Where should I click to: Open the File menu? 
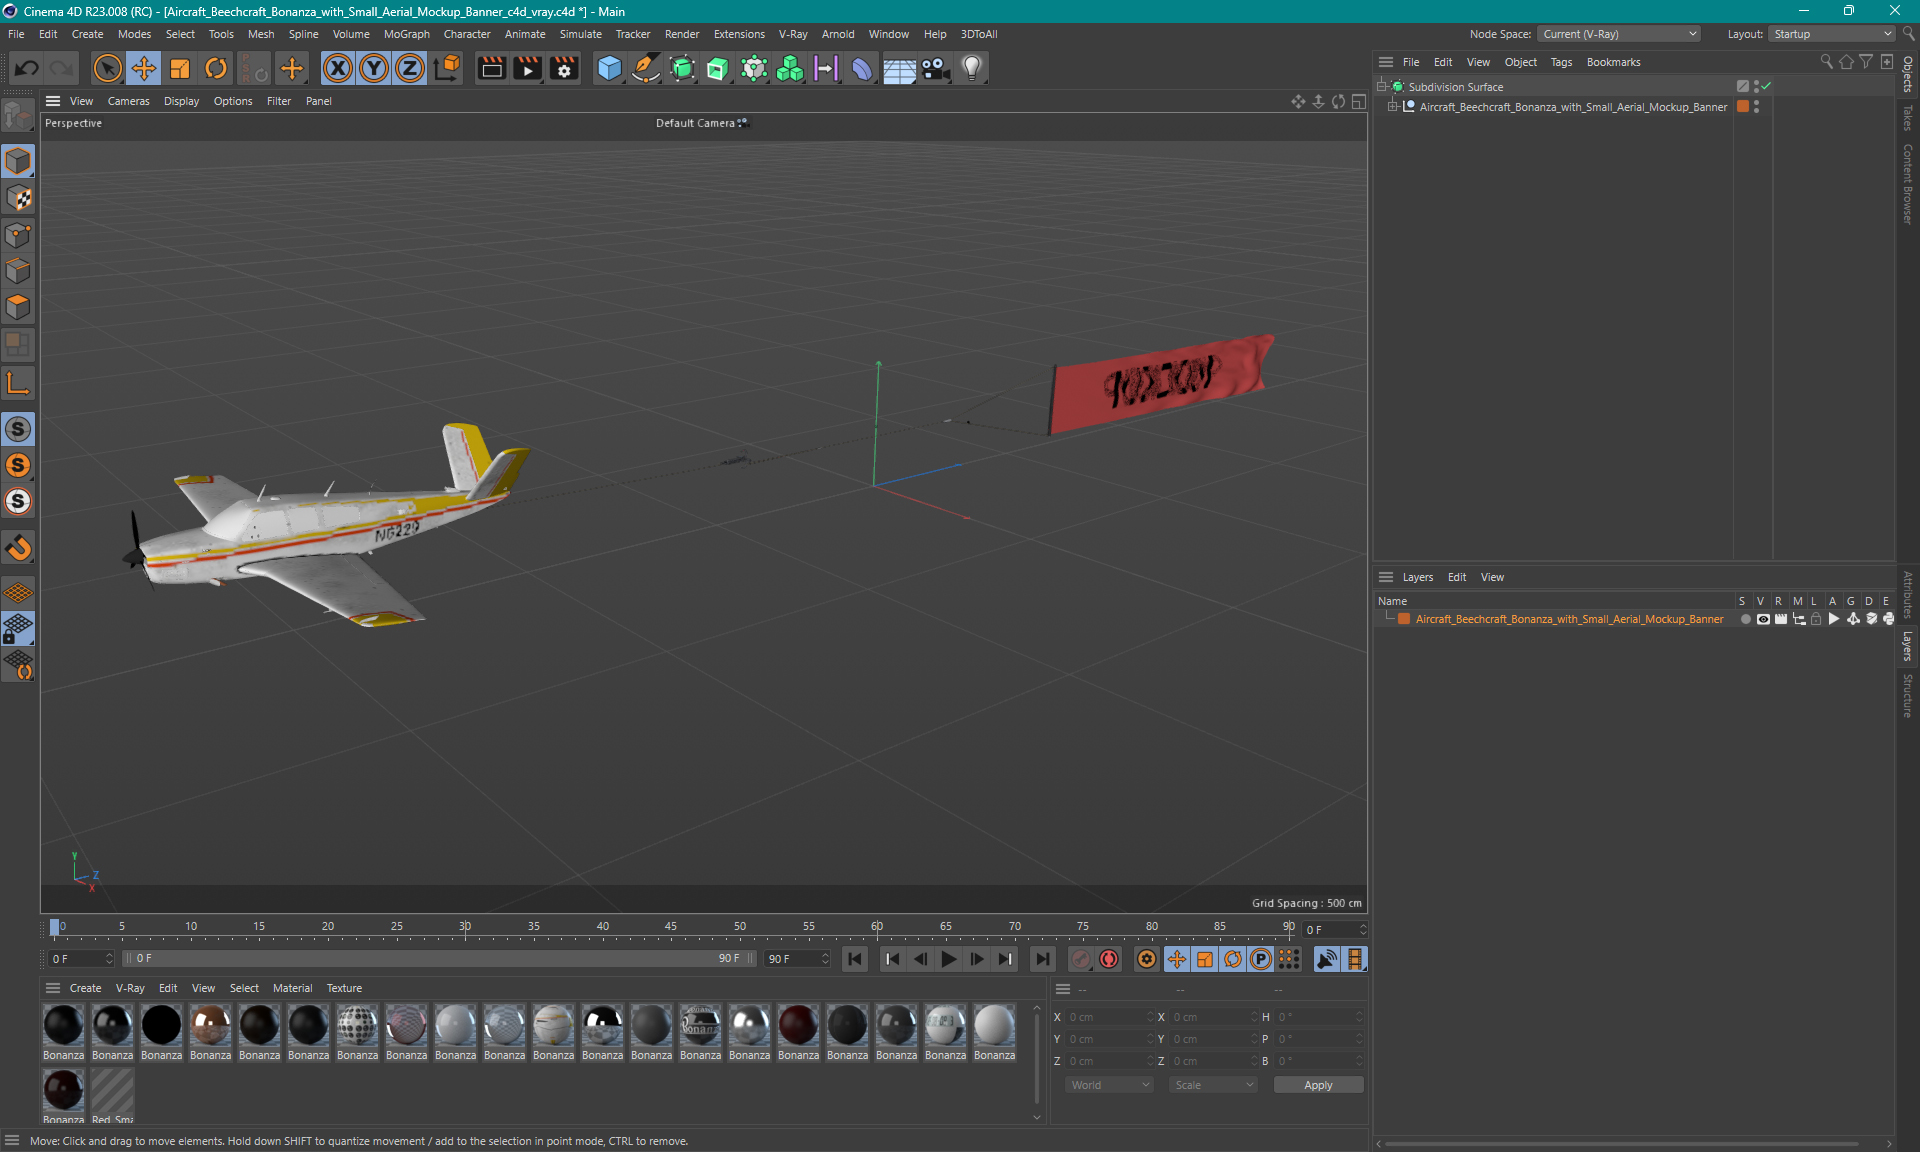pyautogui.click(x=16, y=34)
